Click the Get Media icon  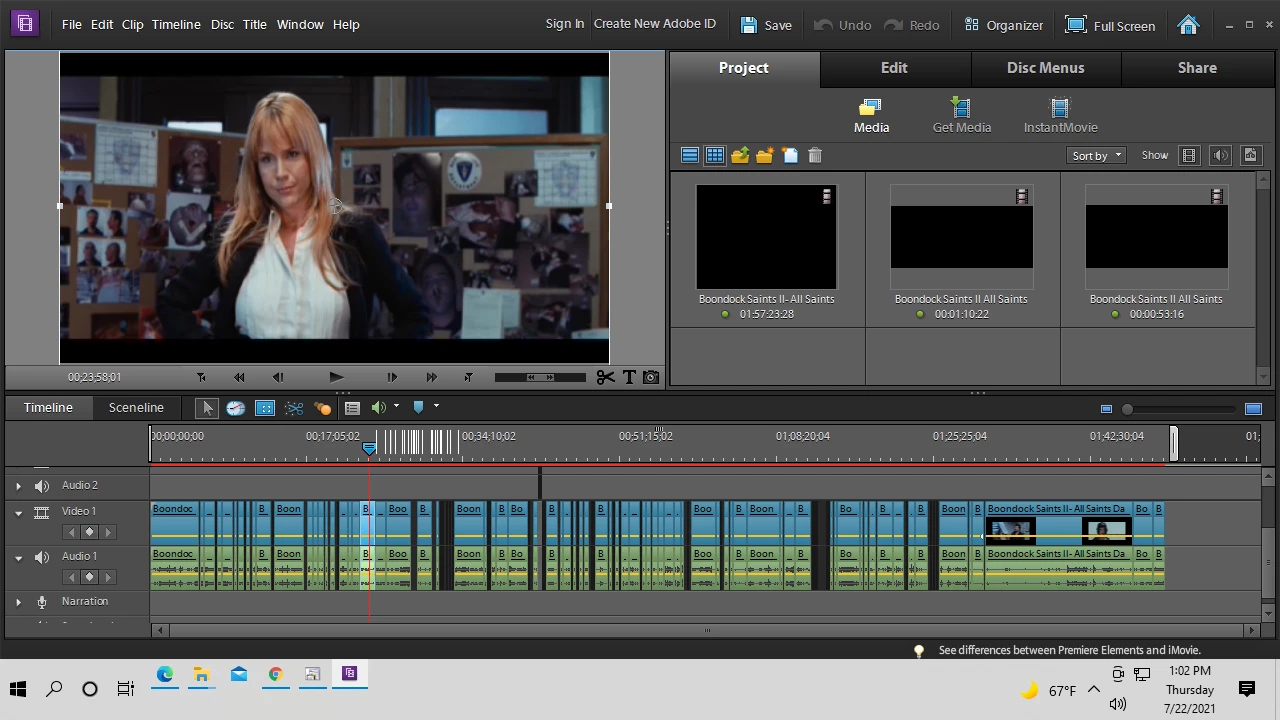[962, 115]
